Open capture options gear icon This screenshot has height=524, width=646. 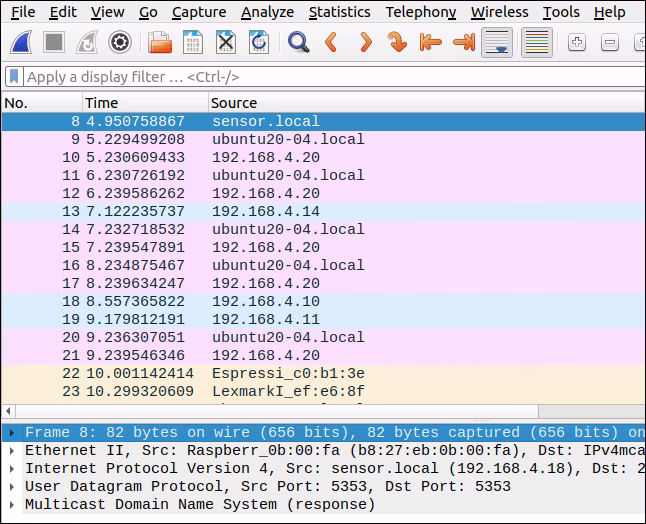pyautogui.click(x=120, y=42)
